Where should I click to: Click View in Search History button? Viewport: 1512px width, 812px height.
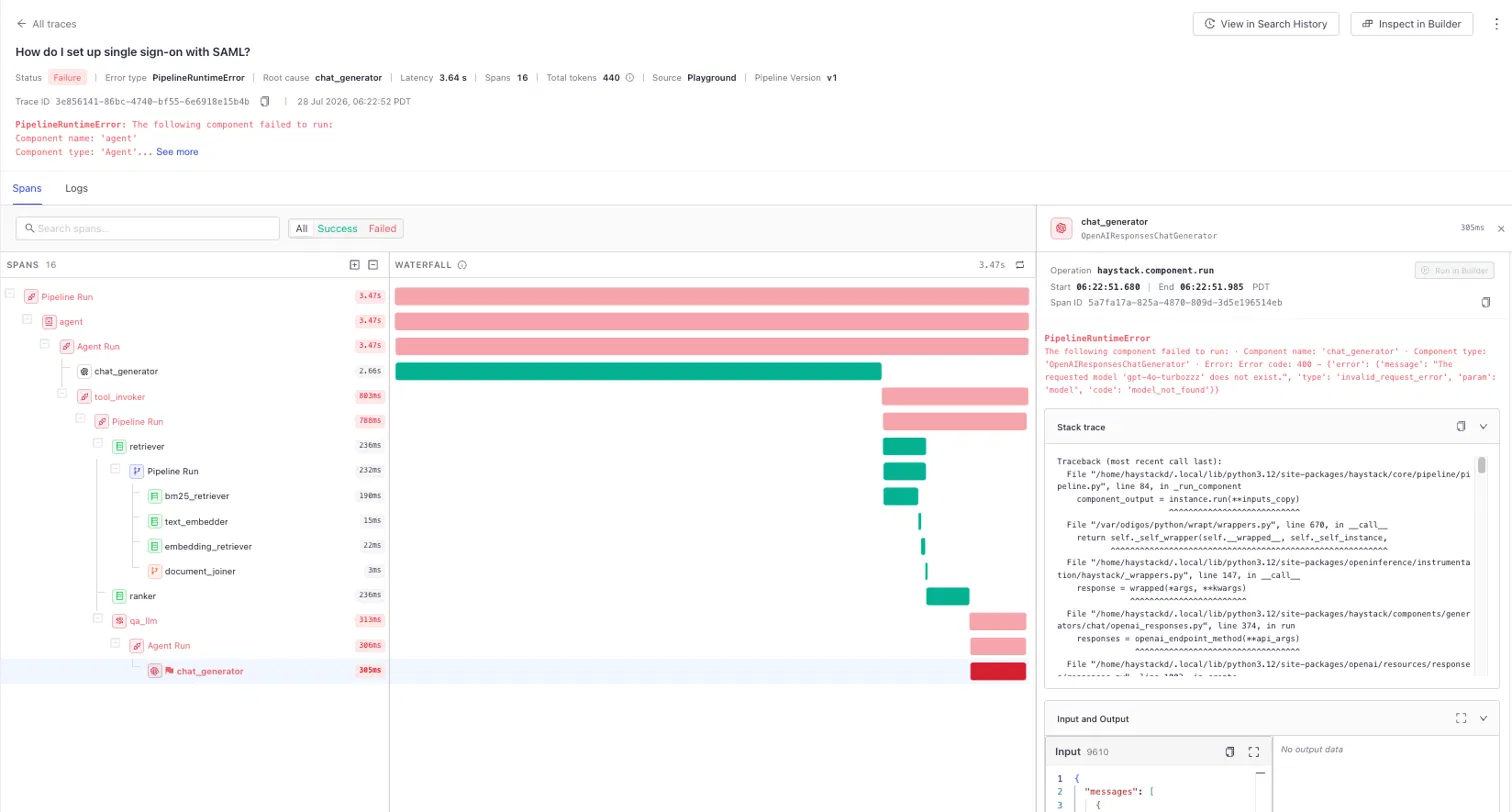pos(1267,24)
